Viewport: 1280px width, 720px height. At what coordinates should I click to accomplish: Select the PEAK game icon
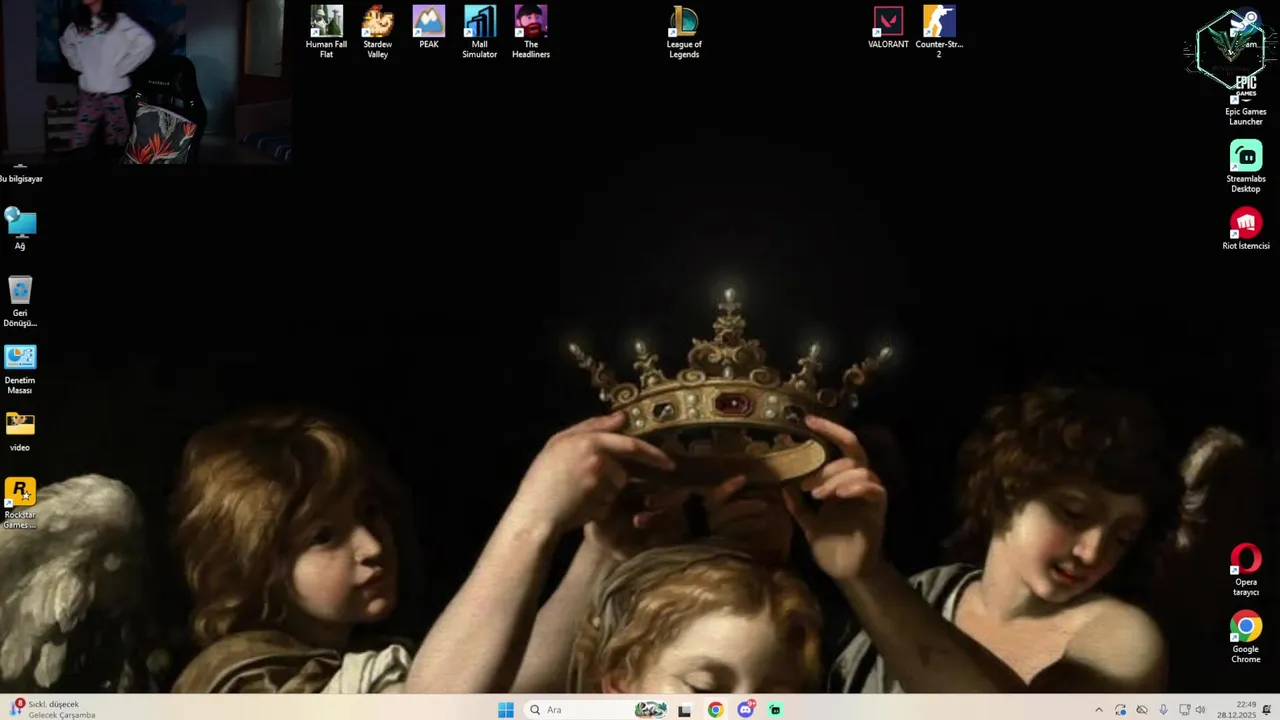(x=429, y=28)
